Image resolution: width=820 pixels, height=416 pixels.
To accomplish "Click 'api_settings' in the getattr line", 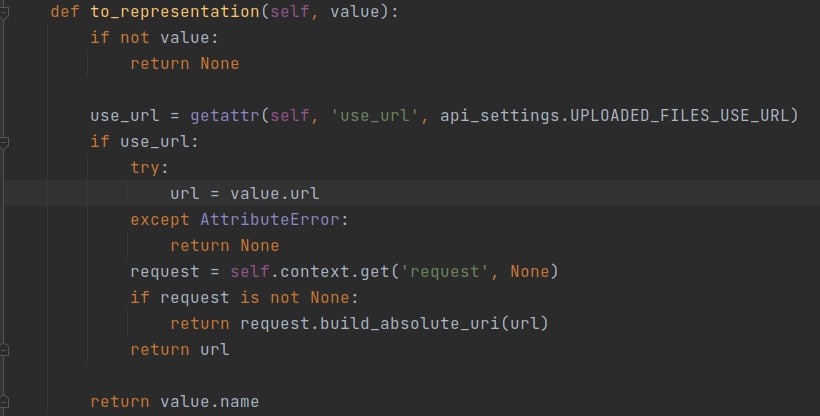I will 500,116.
